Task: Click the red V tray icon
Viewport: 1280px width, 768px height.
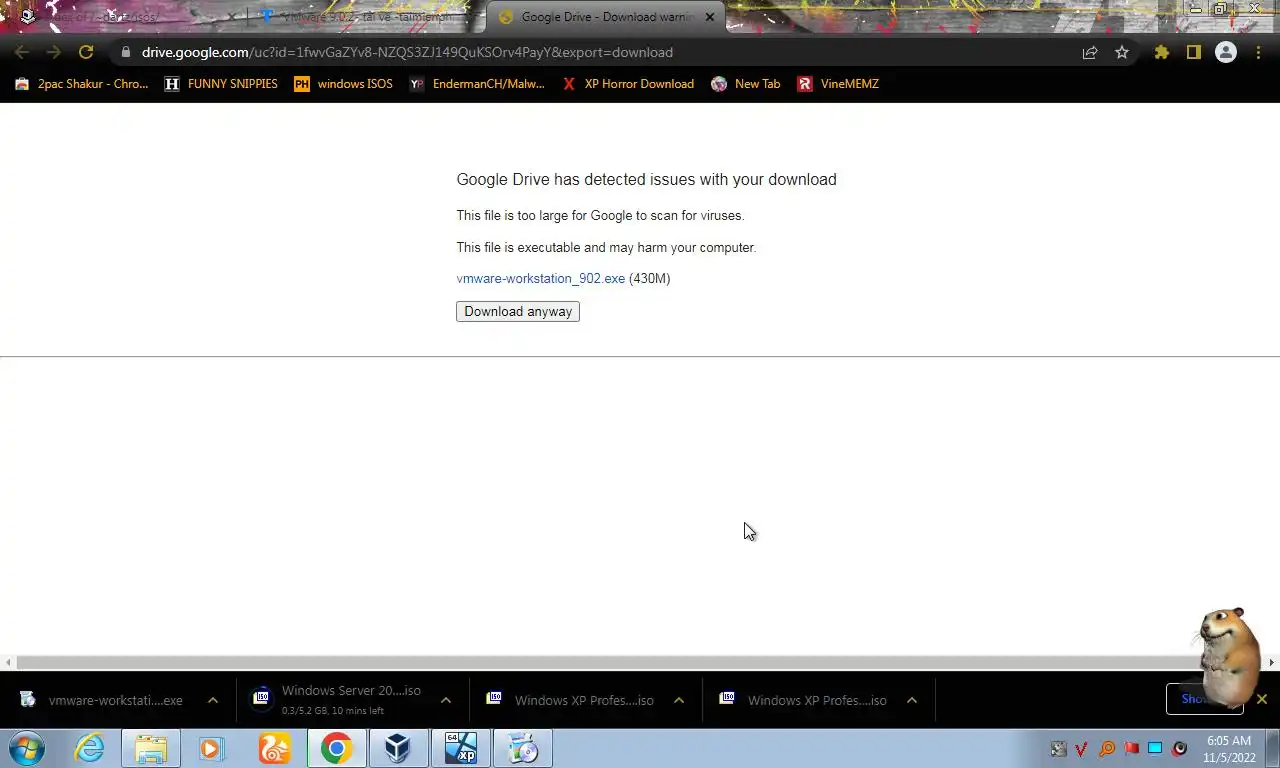Action: pyautogui.click(x=1082, y=748)
